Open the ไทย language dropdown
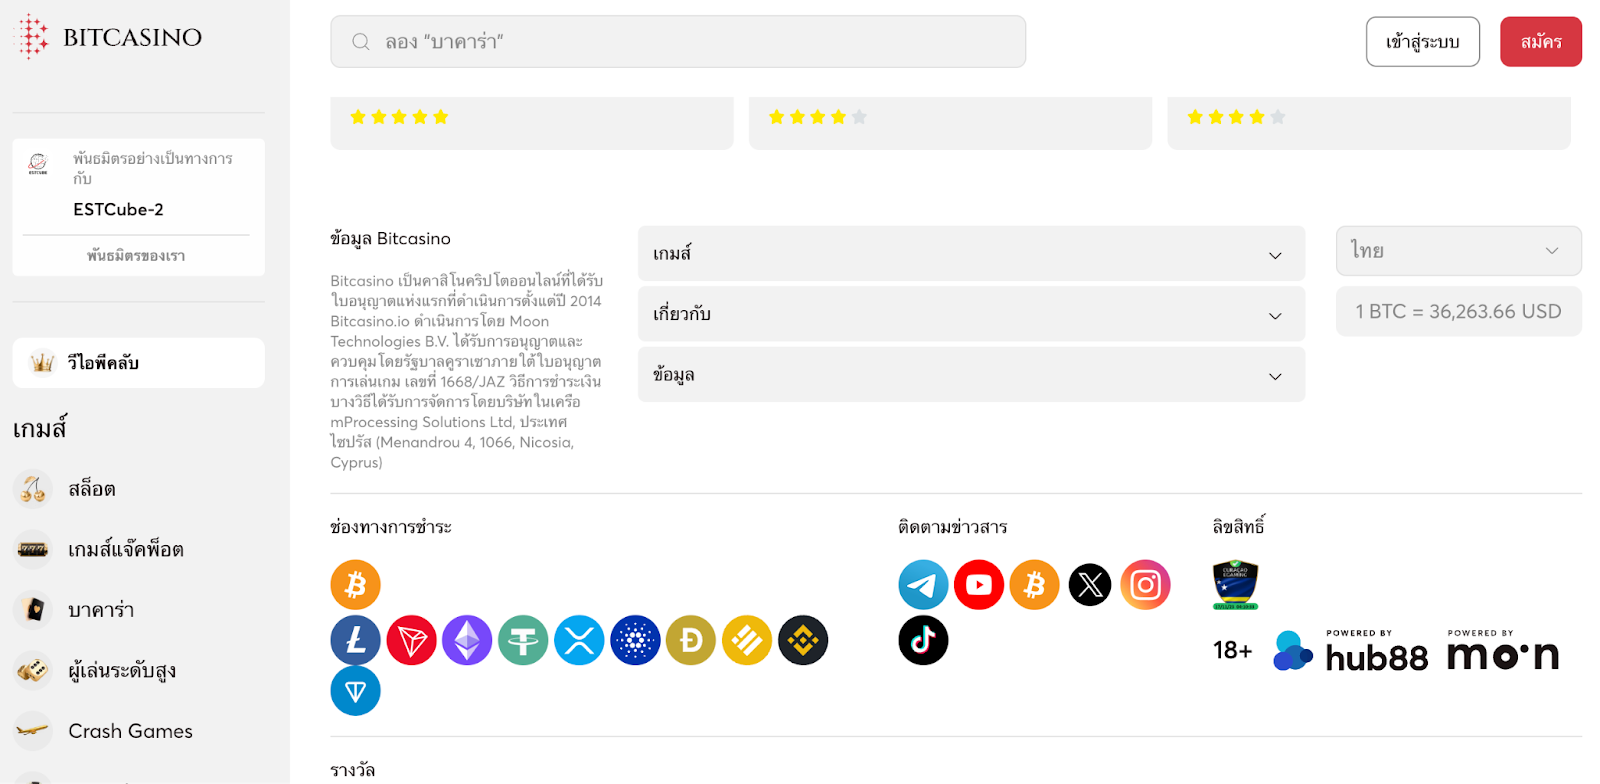The height and width of the screenshot is (784, 1600). (1458, 250)
